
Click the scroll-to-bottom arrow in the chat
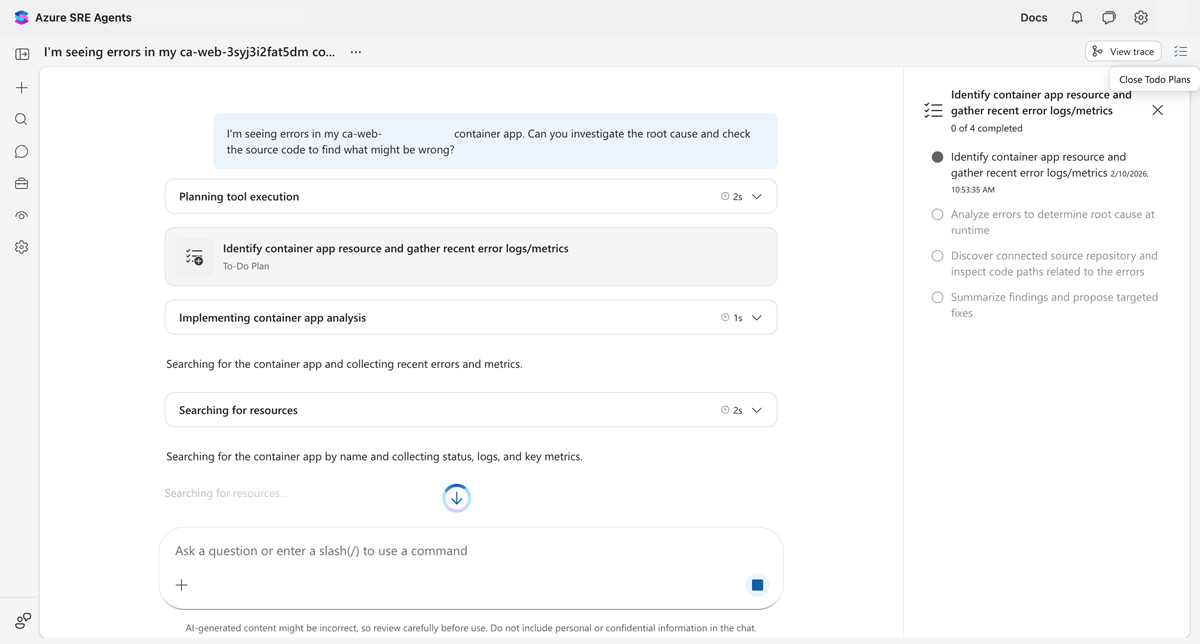(456, 497)
